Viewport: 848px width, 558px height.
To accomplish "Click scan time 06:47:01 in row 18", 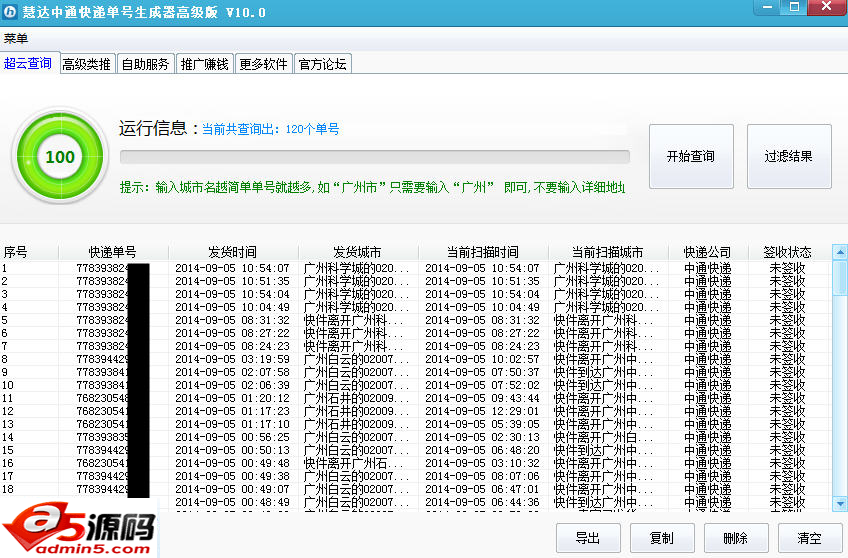I will (x=482, y=489).
